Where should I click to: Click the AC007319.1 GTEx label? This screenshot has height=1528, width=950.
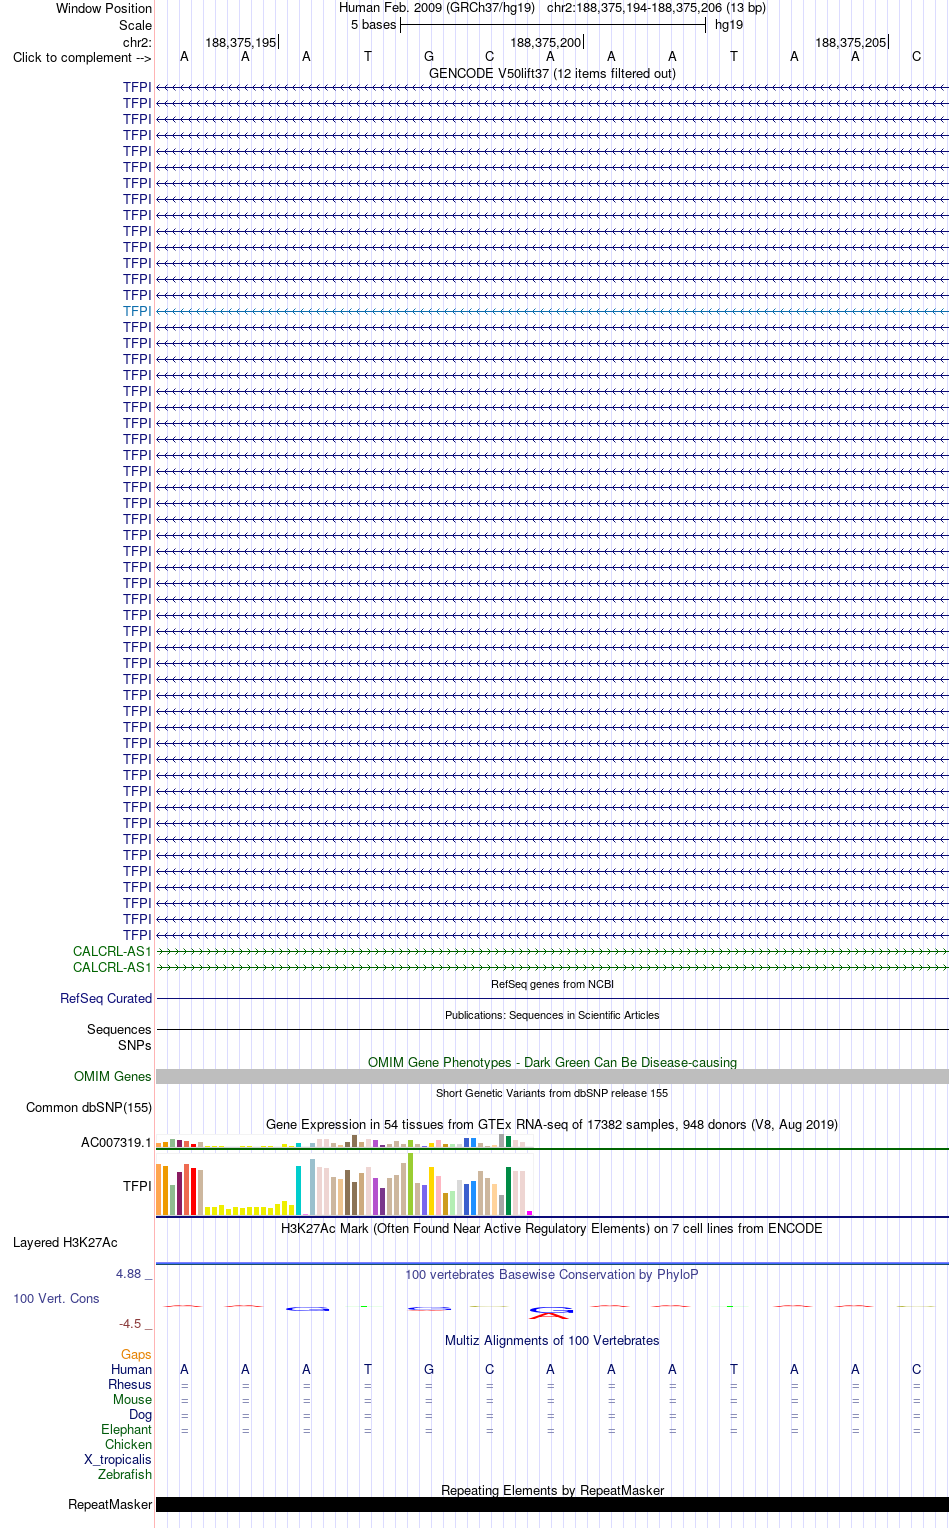pyautogui.click(x=116, y=1142)
